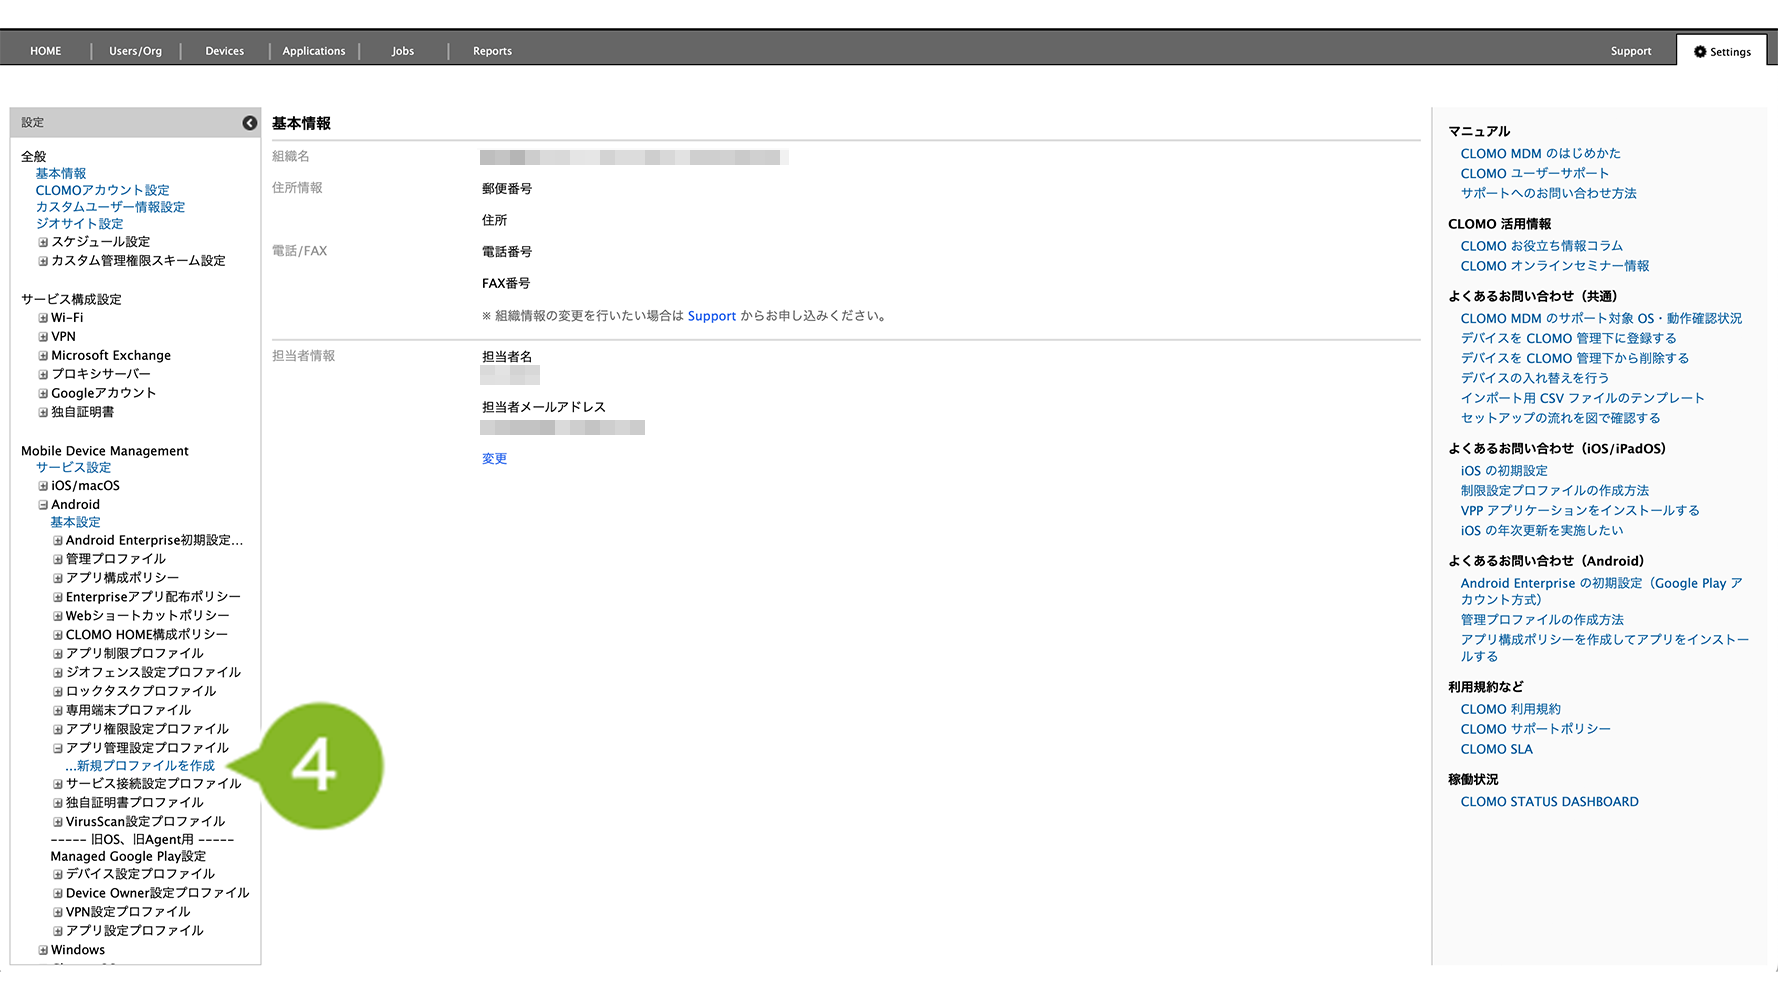This screenshot has width=1778, height=1000.
Task: Expand アプリ設定プロファイル node
Action: click(58, 931)
